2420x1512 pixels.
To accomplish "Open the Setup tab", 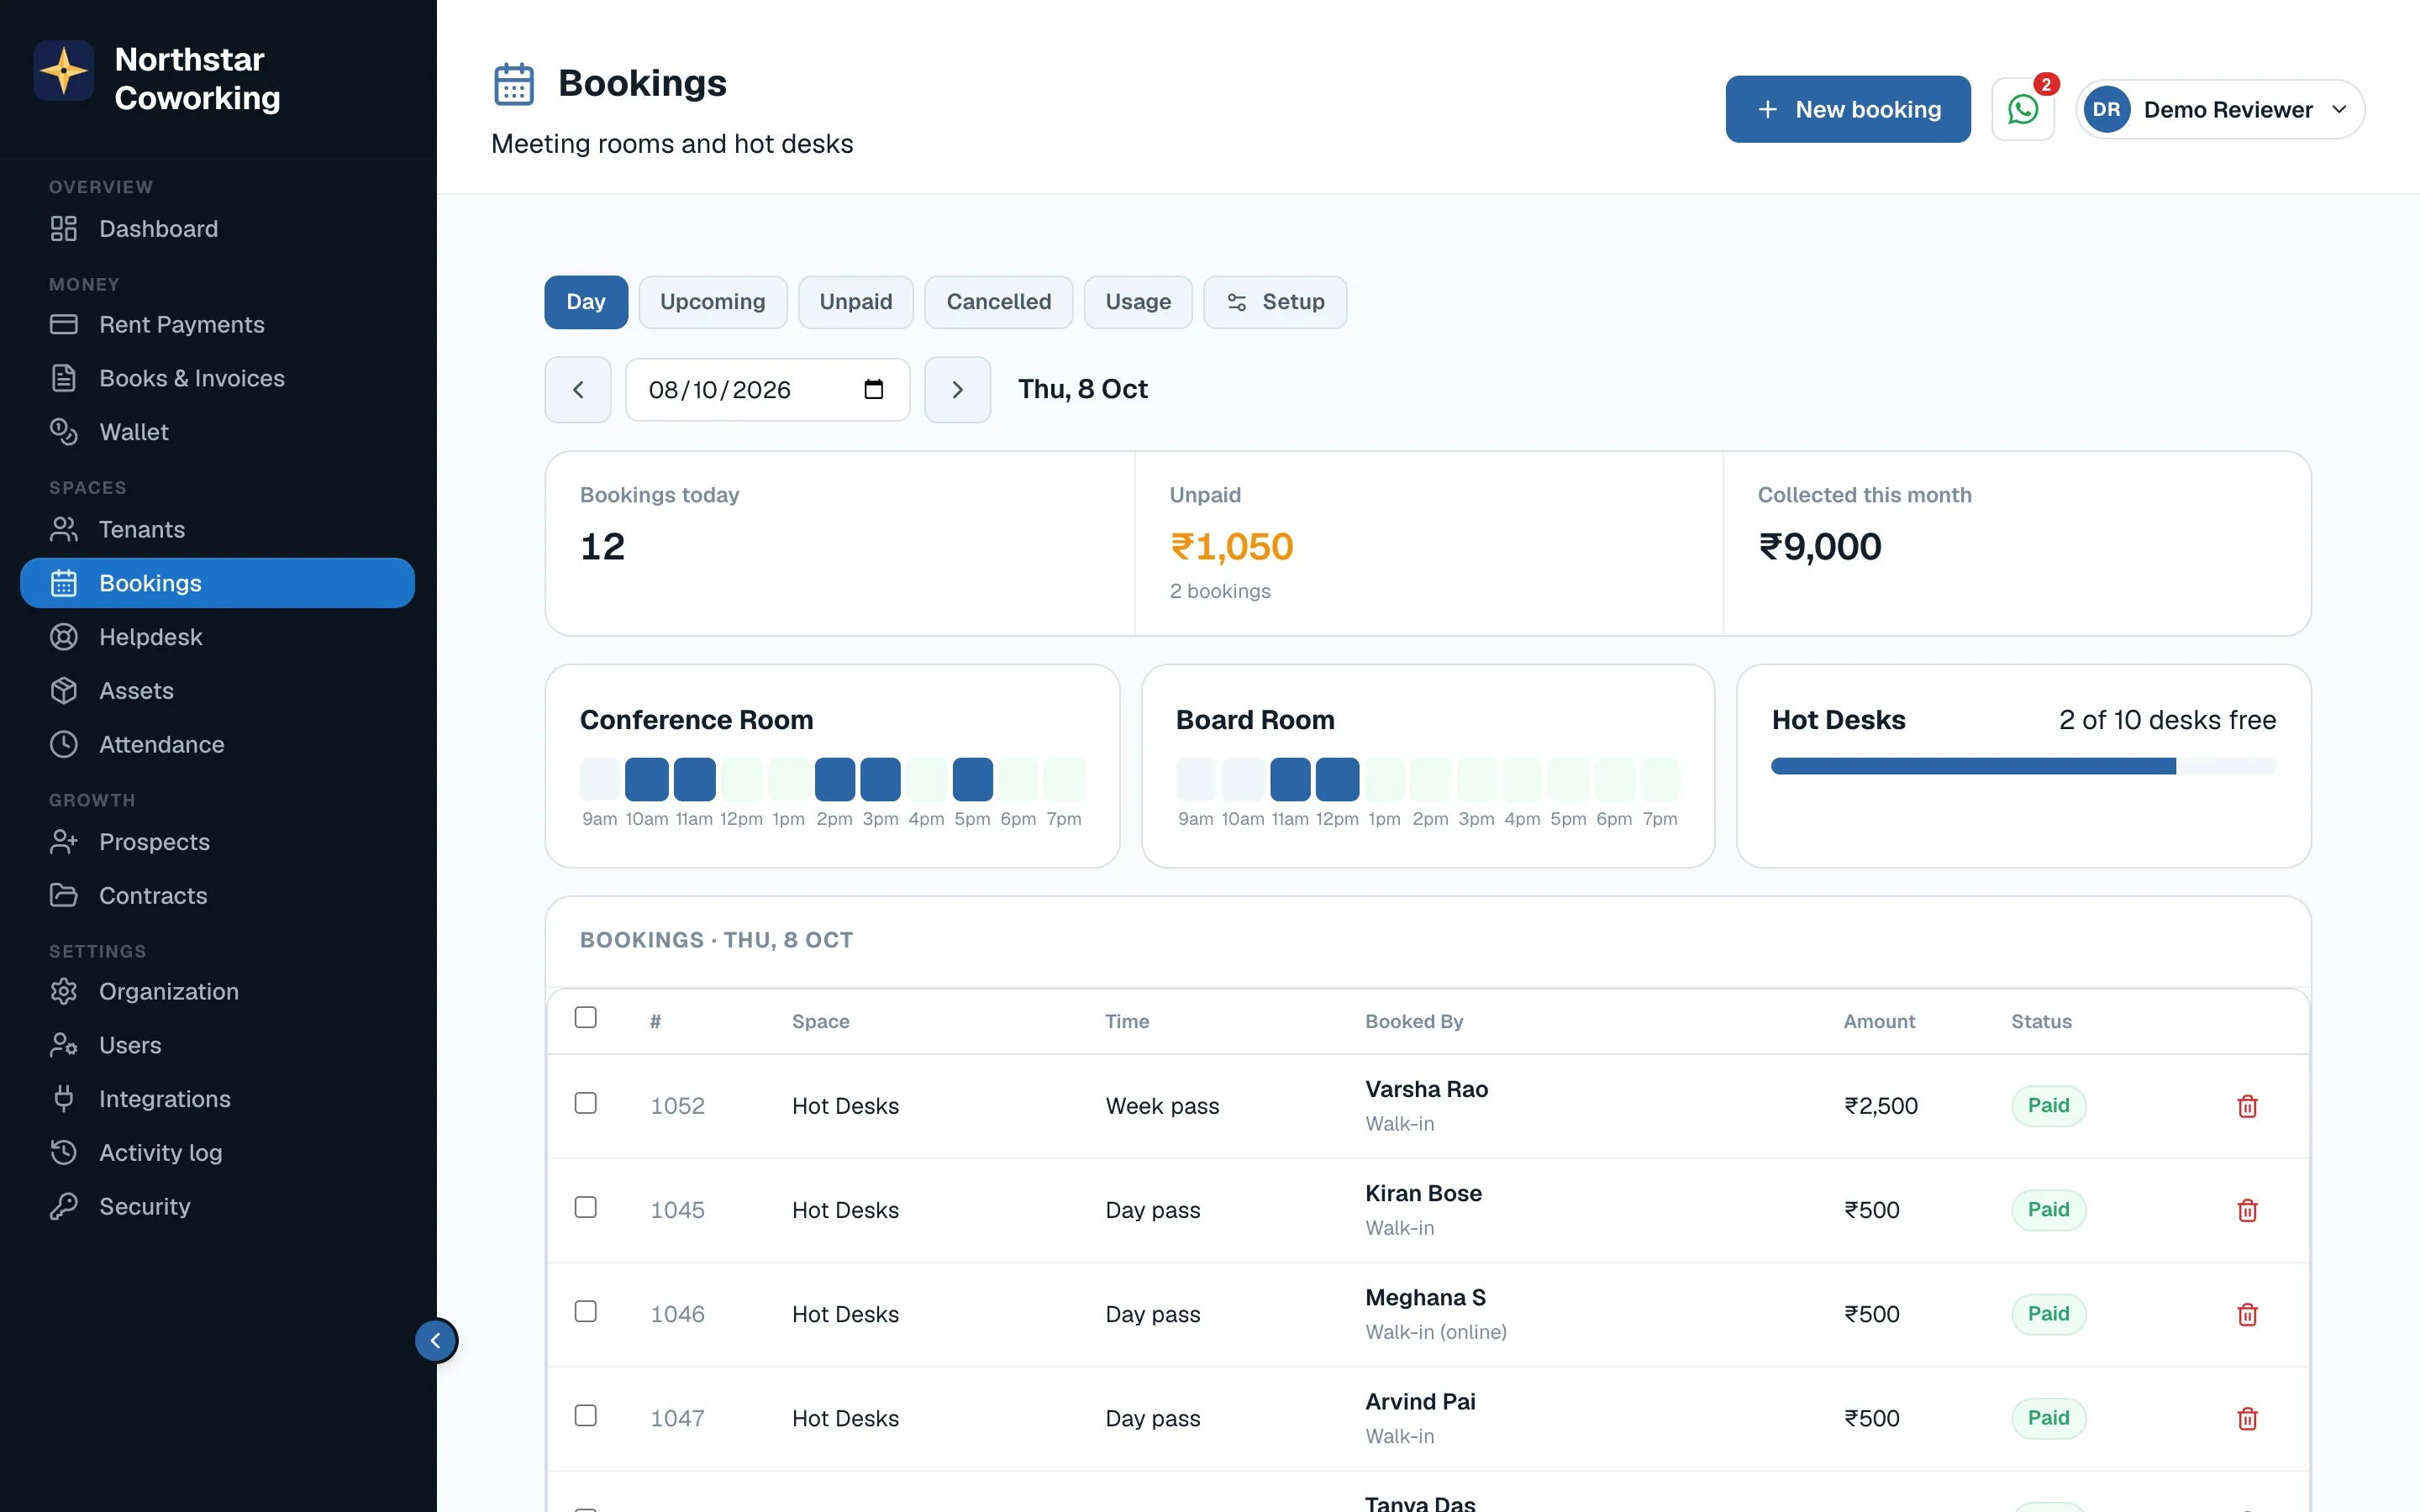I will pos(1275,302).
